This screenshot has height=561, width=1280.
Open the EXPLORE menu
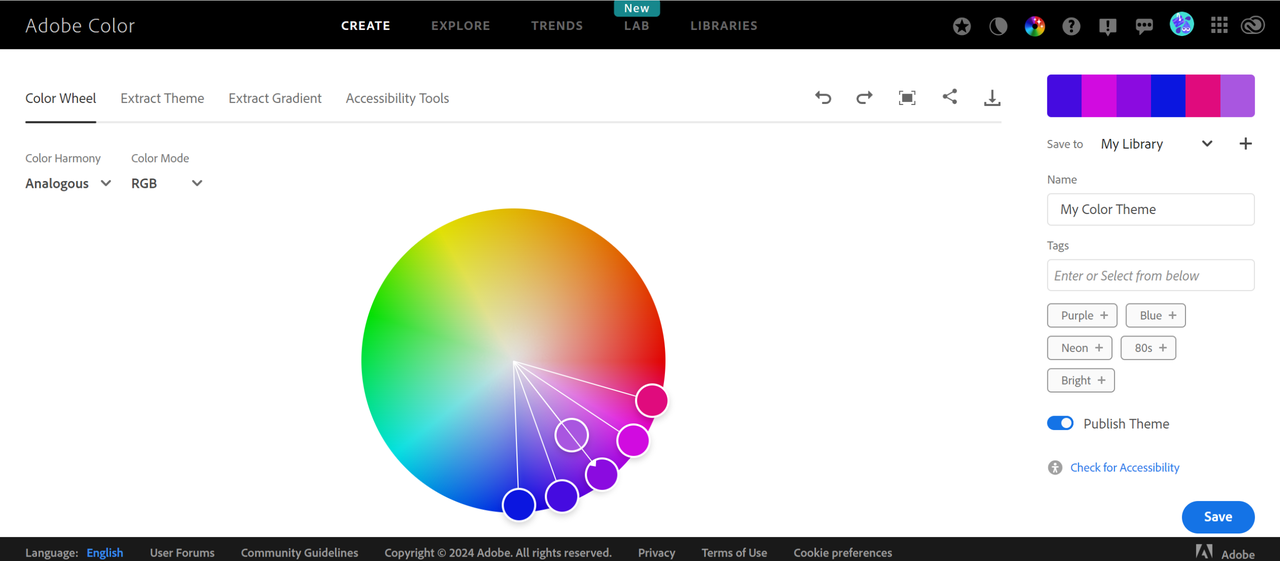(x=461, y=26)
